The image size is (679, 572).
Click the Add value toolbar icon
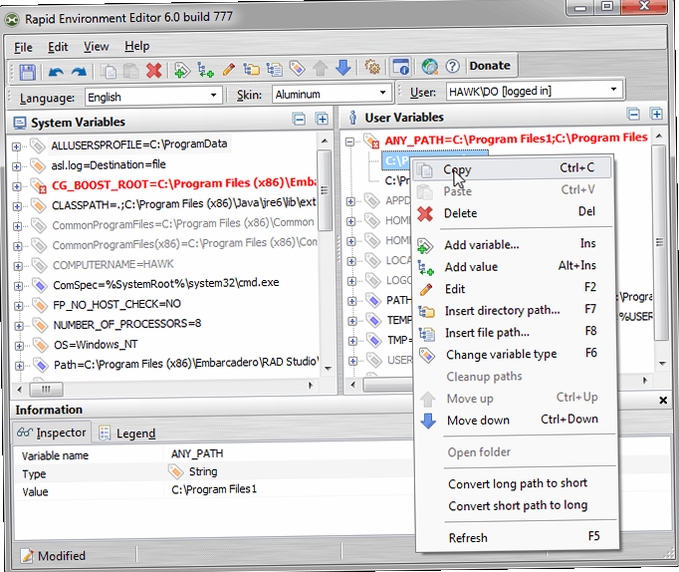pyautogui.click(x=205, y=70)
